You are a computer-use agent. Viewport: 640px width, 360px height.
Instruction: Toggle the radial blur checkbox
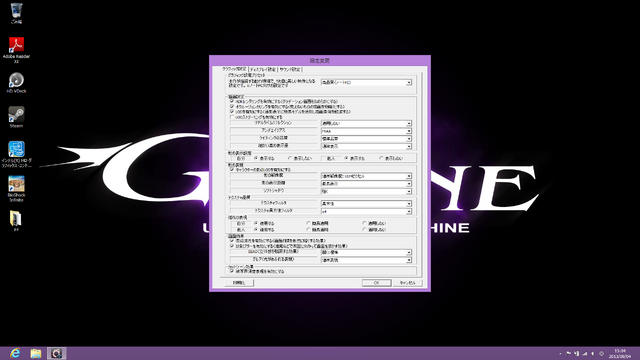tap(232, 246)
